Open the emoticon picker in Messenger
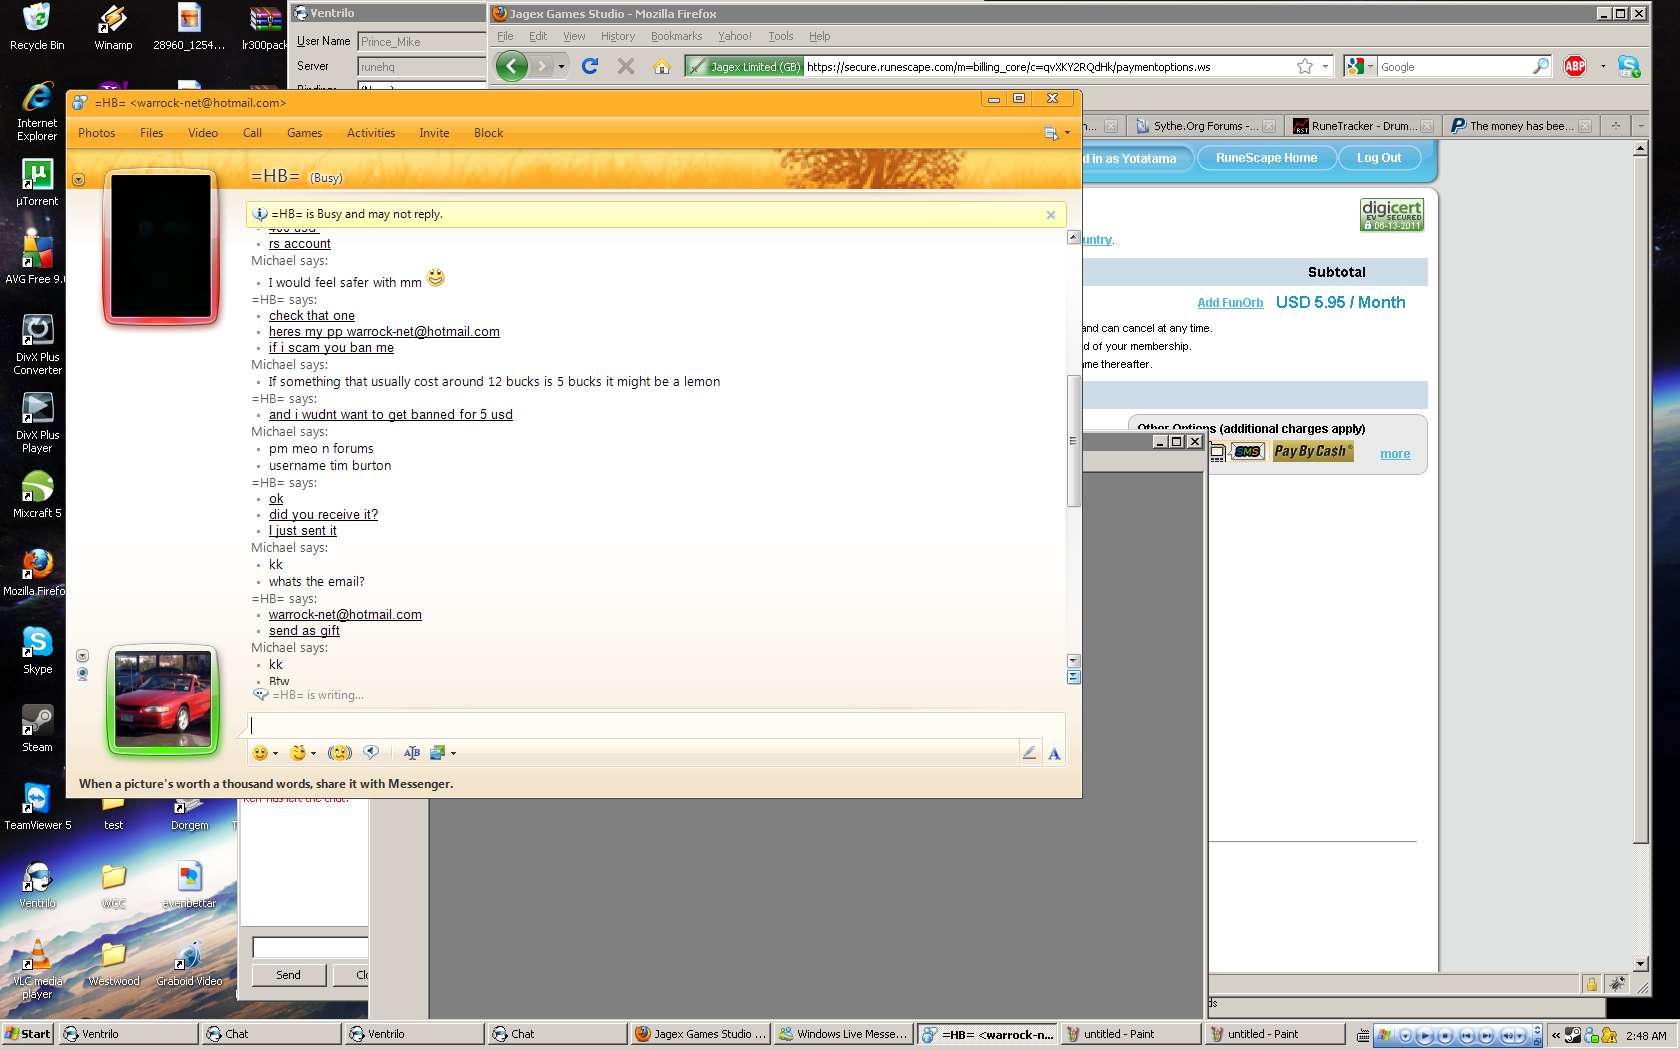The image size is (1680, 1050). (260, 753)
